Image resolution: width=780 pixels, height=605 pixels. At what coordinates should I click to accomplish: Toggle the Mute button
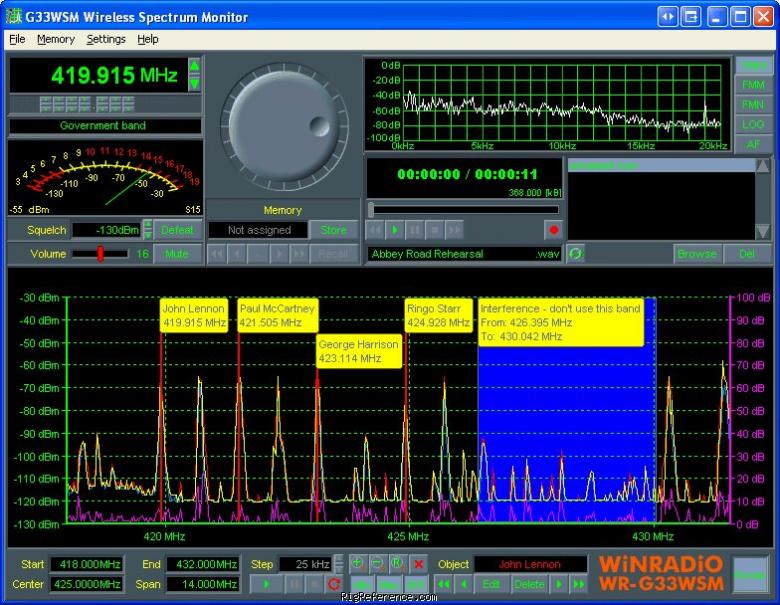[177, 254]
